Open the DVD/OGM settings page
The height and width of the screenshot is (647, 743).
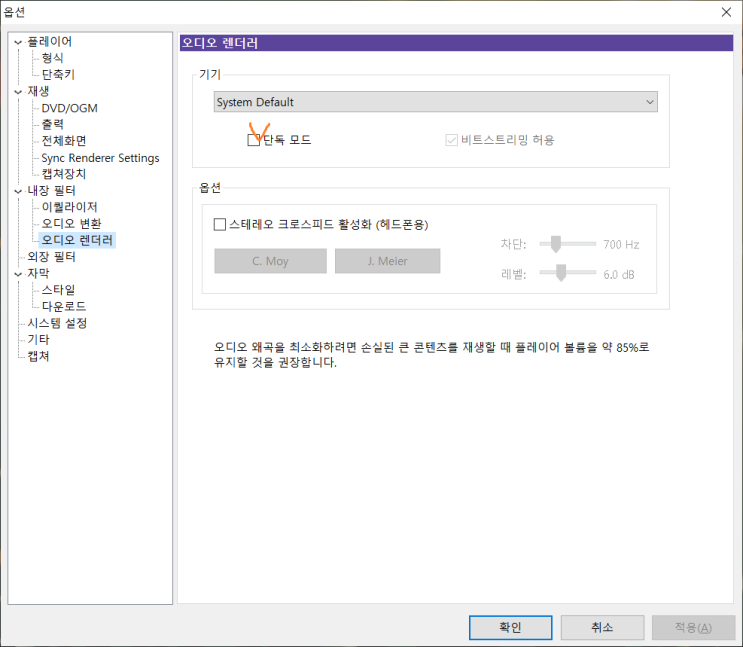tap(69, 108)
